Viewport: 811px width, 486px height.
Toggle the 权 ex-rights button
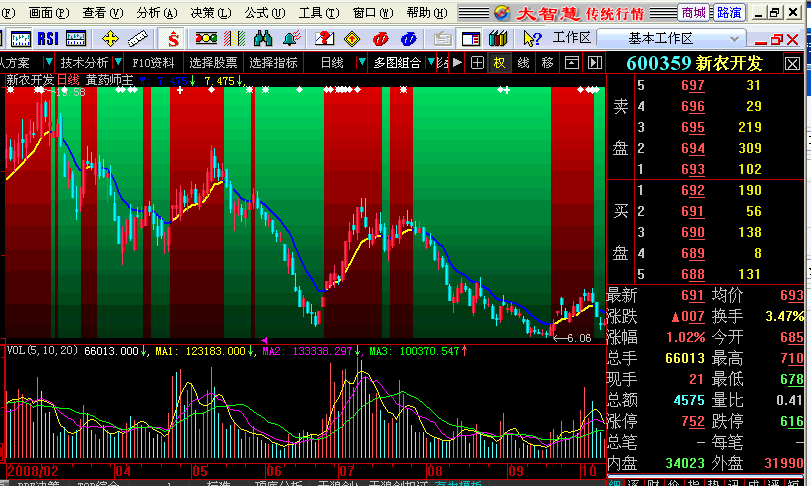[499, 63]
